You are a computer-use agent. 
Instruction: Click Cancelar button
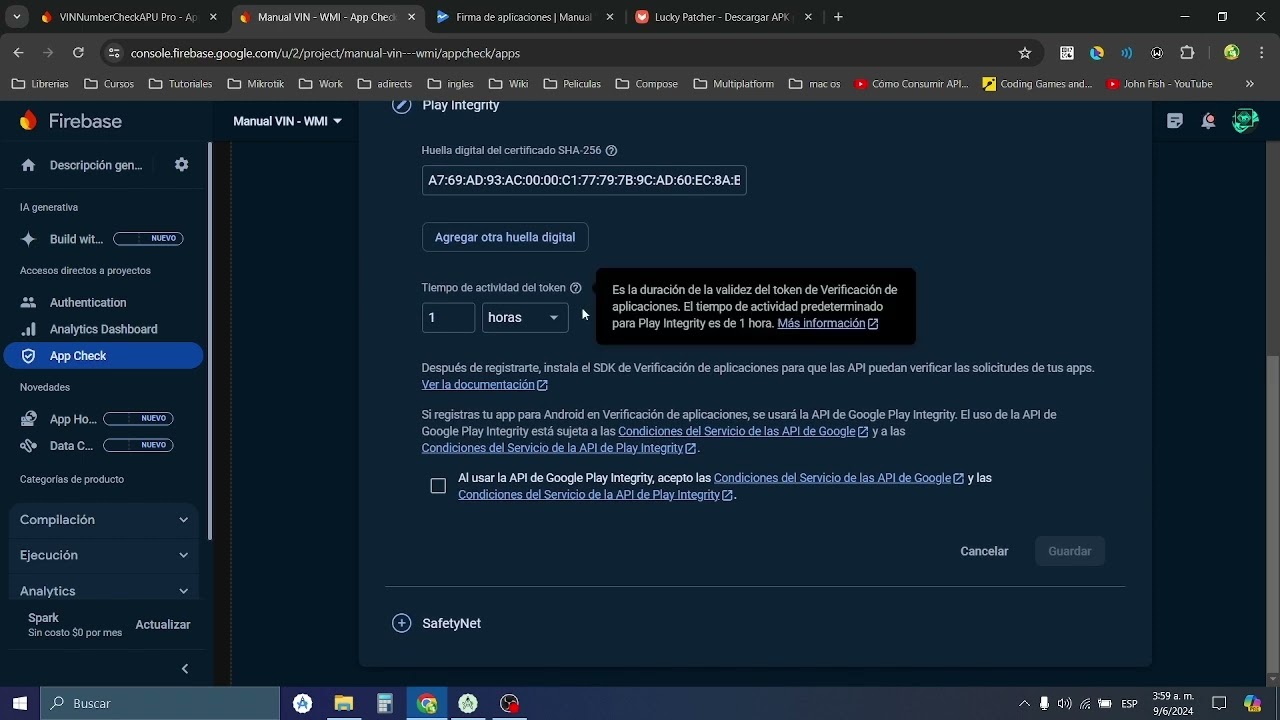(x=984, y=551)
